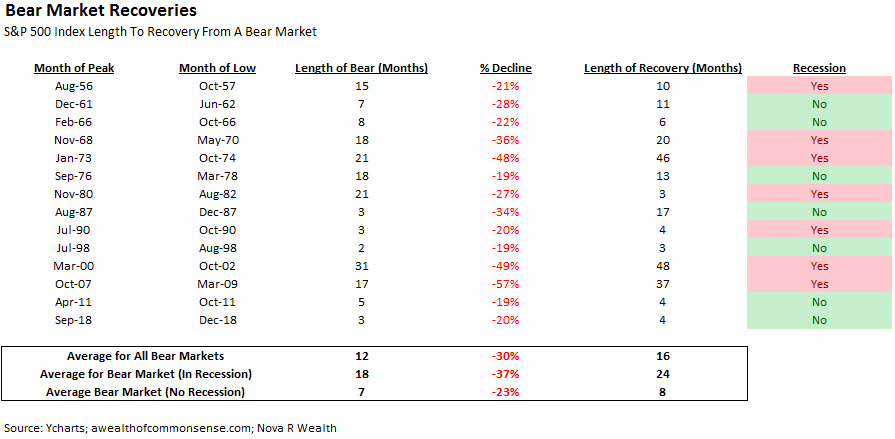Select the "Month of Low" column header
The image size is (895, 439).
[x=217, y=68]
